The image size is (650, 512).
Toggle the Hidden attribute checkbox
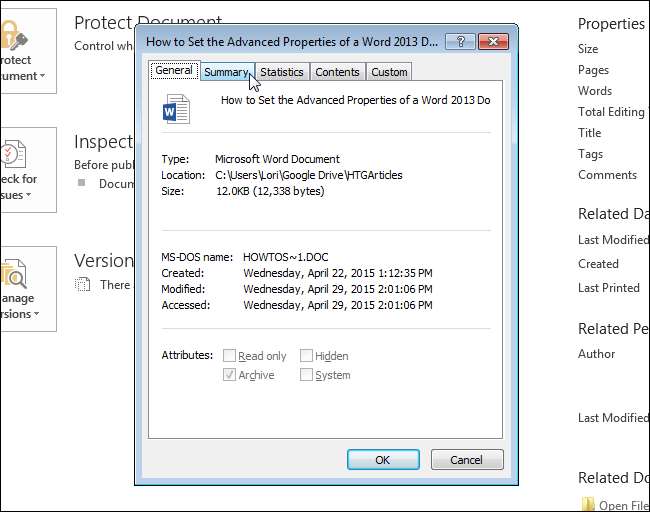click(x=307, y=356)
